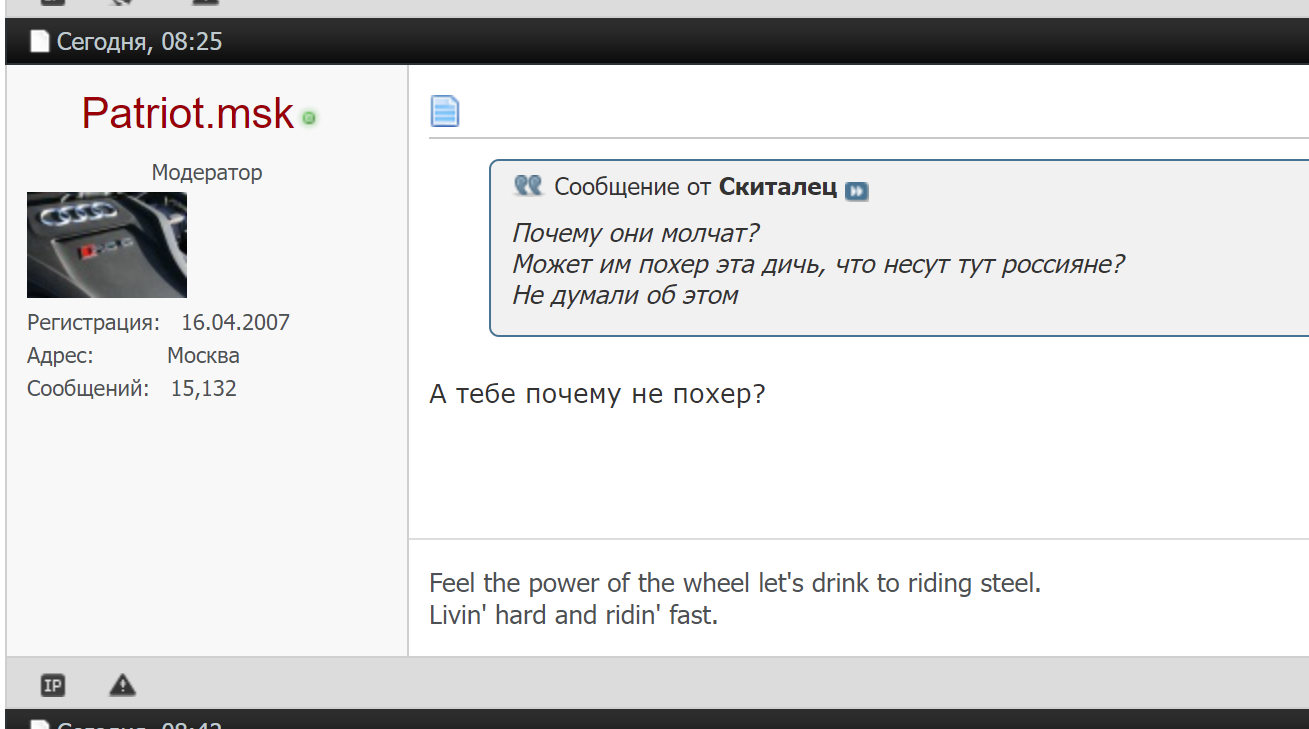Click the quoted line 'Почему они молчат?'
The image size is (1309, 729).
(636, 233)
